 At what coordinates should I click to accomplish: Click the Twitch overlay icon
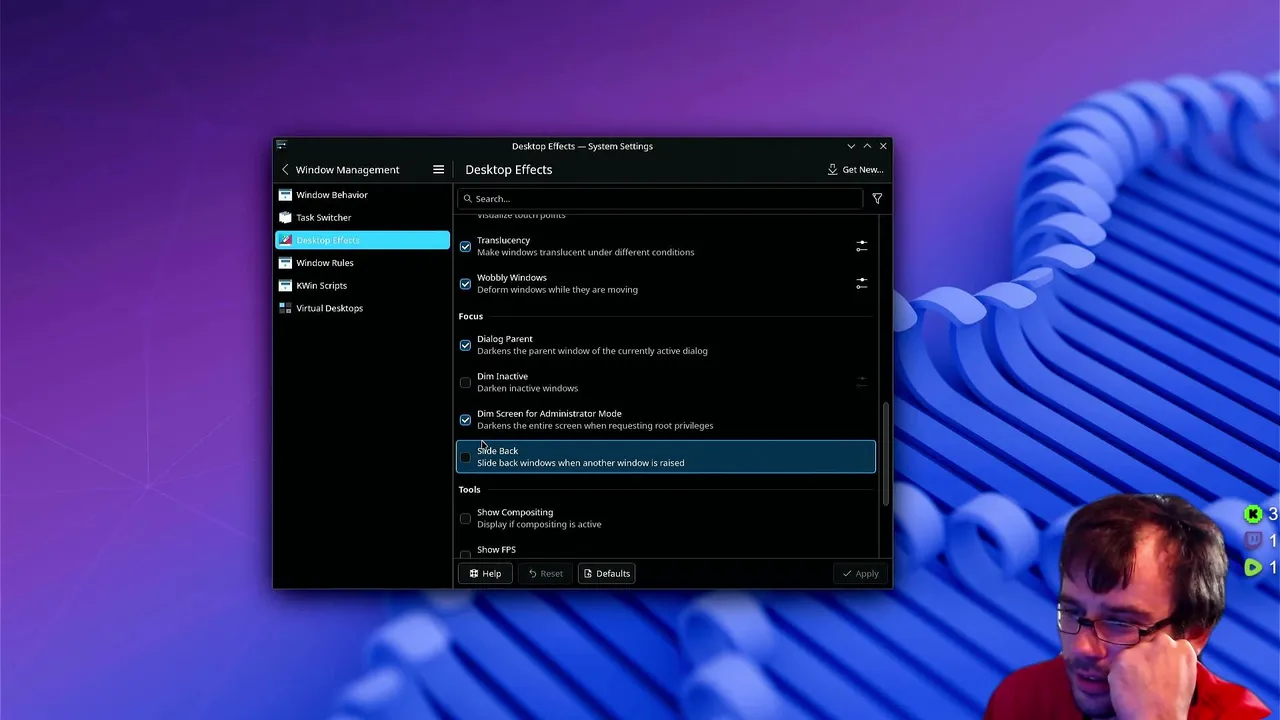pyautogui.click(x=1252, y=541)
